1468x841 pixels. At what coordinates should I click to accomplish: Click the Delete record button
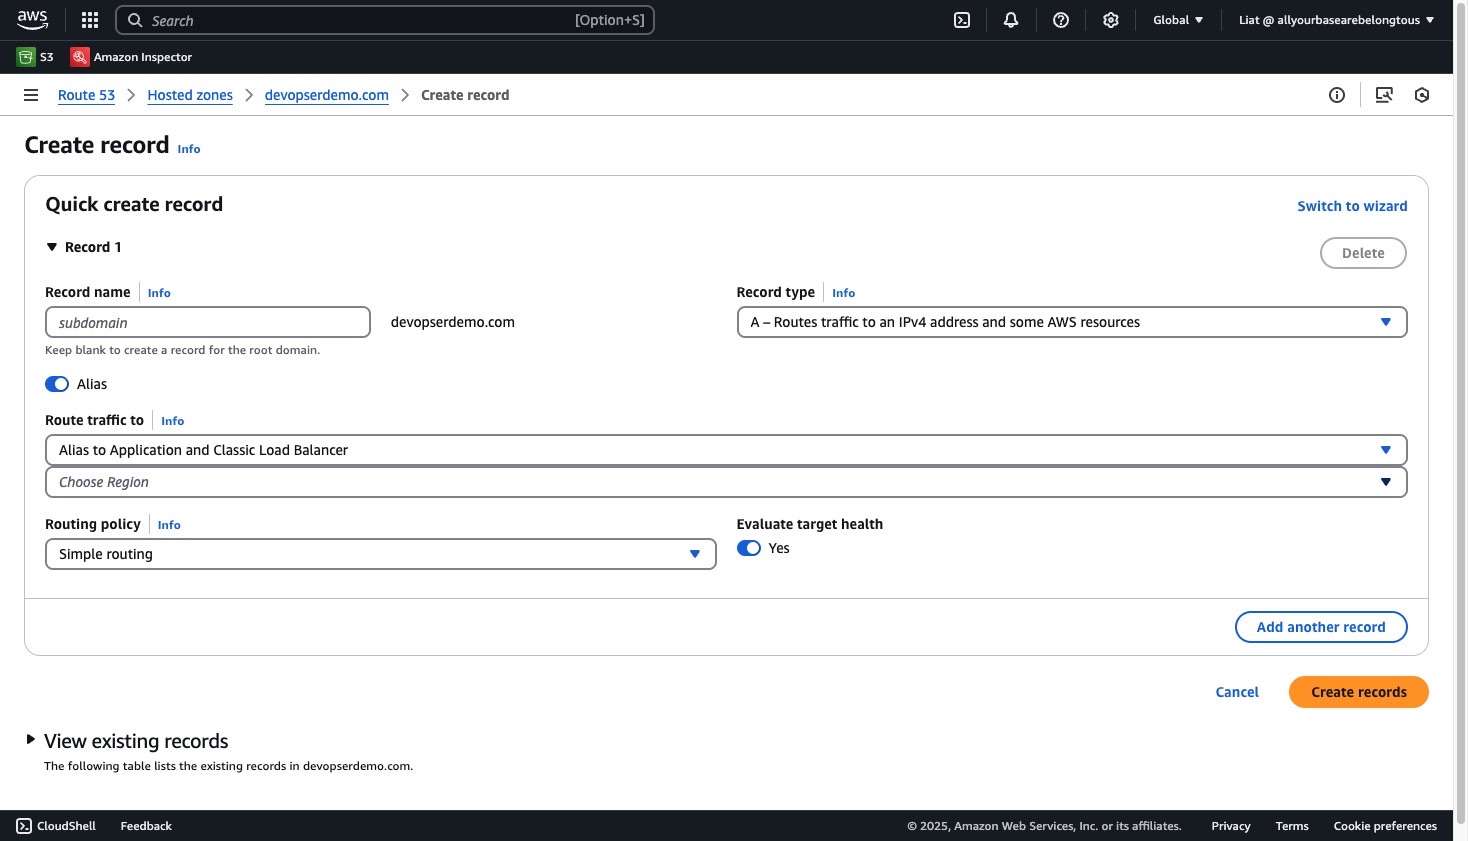pyautogui.click(x=1363, y=253)
